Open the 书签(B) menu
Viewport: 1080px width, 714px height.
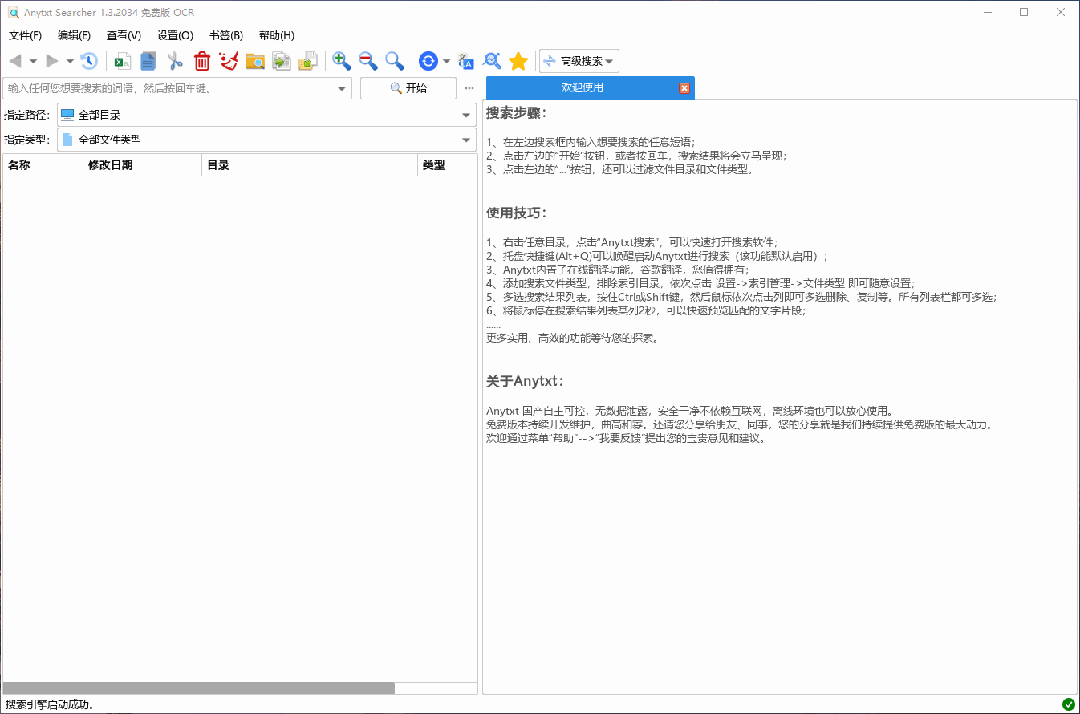[x=226, y=35]
